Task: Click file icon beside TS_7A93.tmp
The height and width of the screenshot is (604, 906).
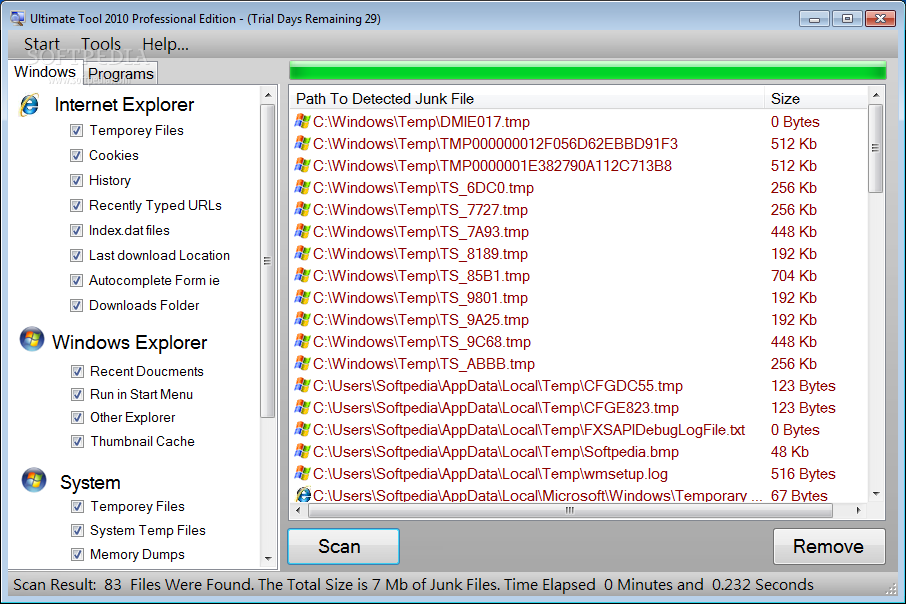Action: click(x=302, y=231)
